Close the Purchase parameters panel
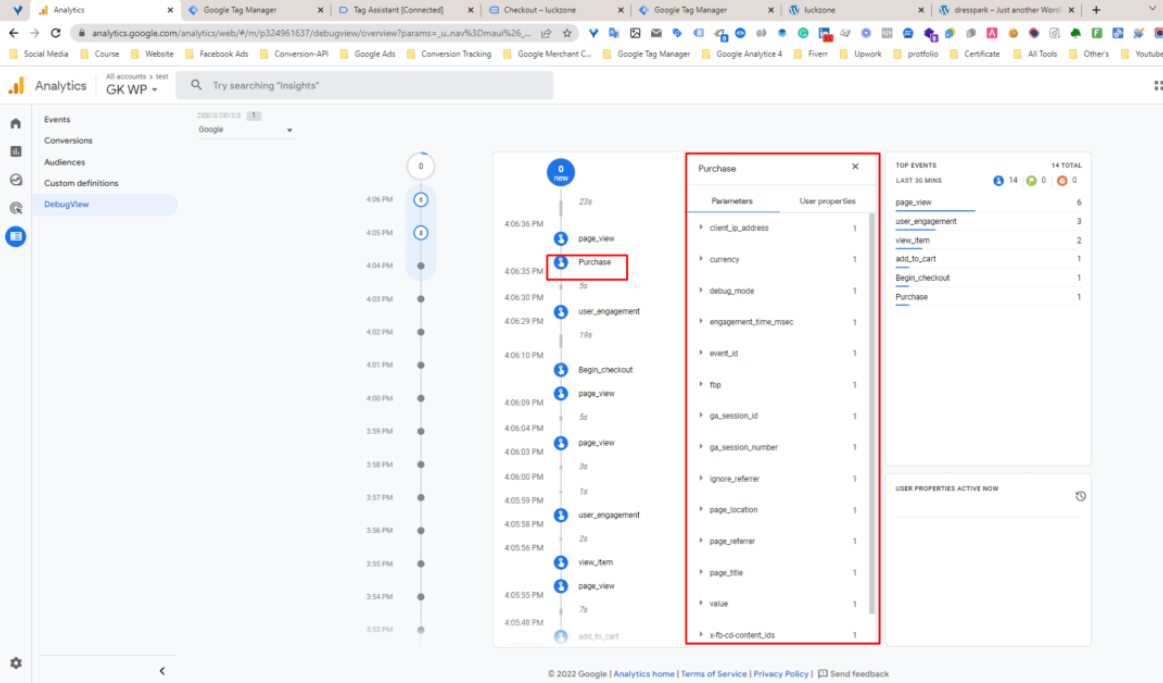 [855, 167]
